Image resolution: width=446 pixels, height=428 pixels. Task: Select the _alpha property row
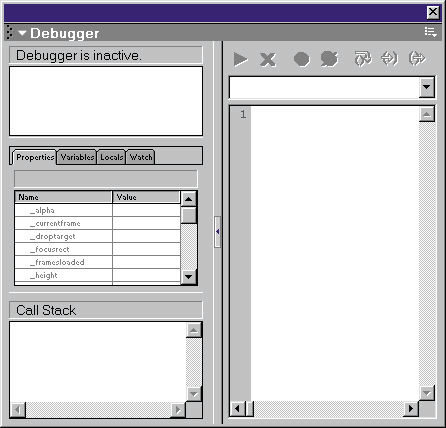pyautogui.click(x=97, y=210)
